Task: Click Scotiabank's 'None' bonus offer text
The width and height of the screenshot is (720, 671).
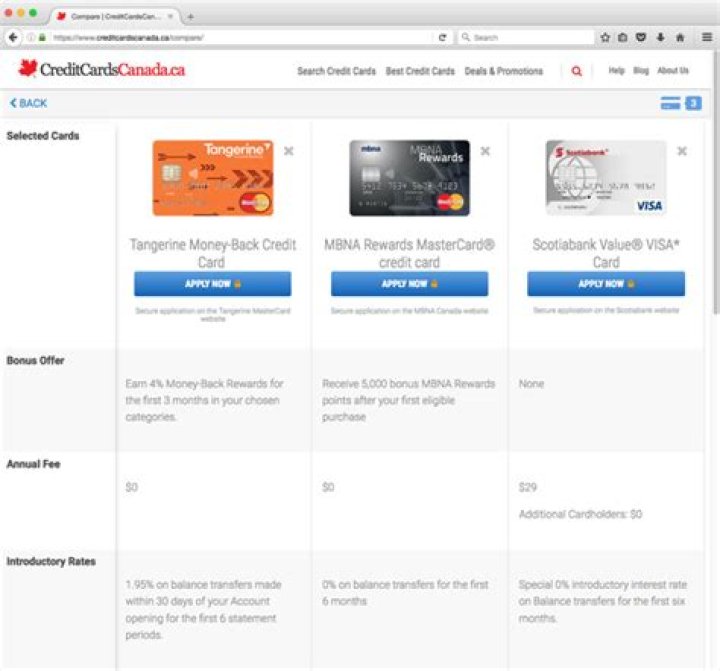Action: tap(531, 383)
